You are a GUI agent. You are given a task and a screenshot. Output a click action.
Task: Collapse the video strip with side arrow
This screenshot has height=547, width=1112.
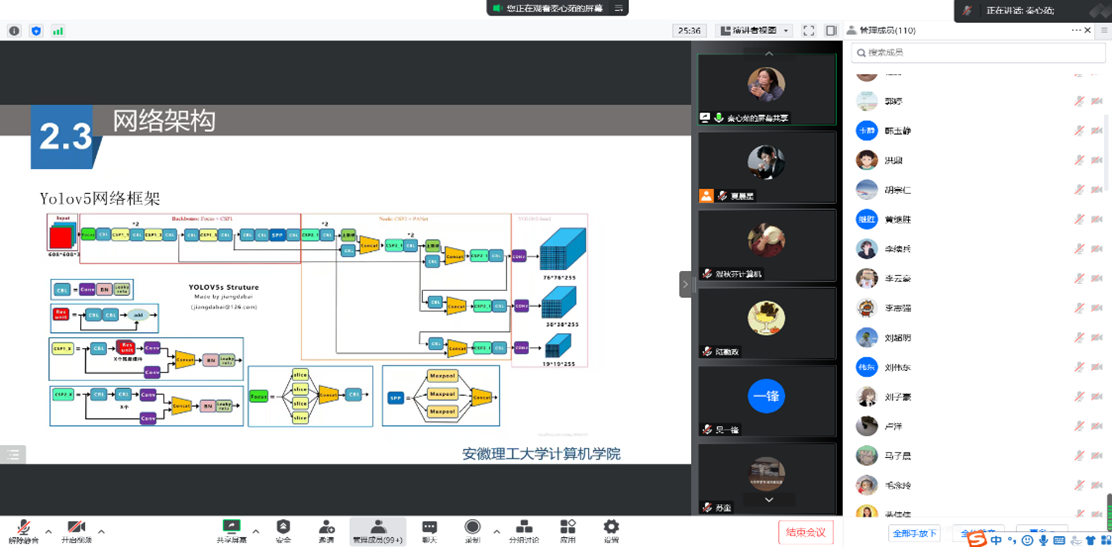click(x=685, y=284)
